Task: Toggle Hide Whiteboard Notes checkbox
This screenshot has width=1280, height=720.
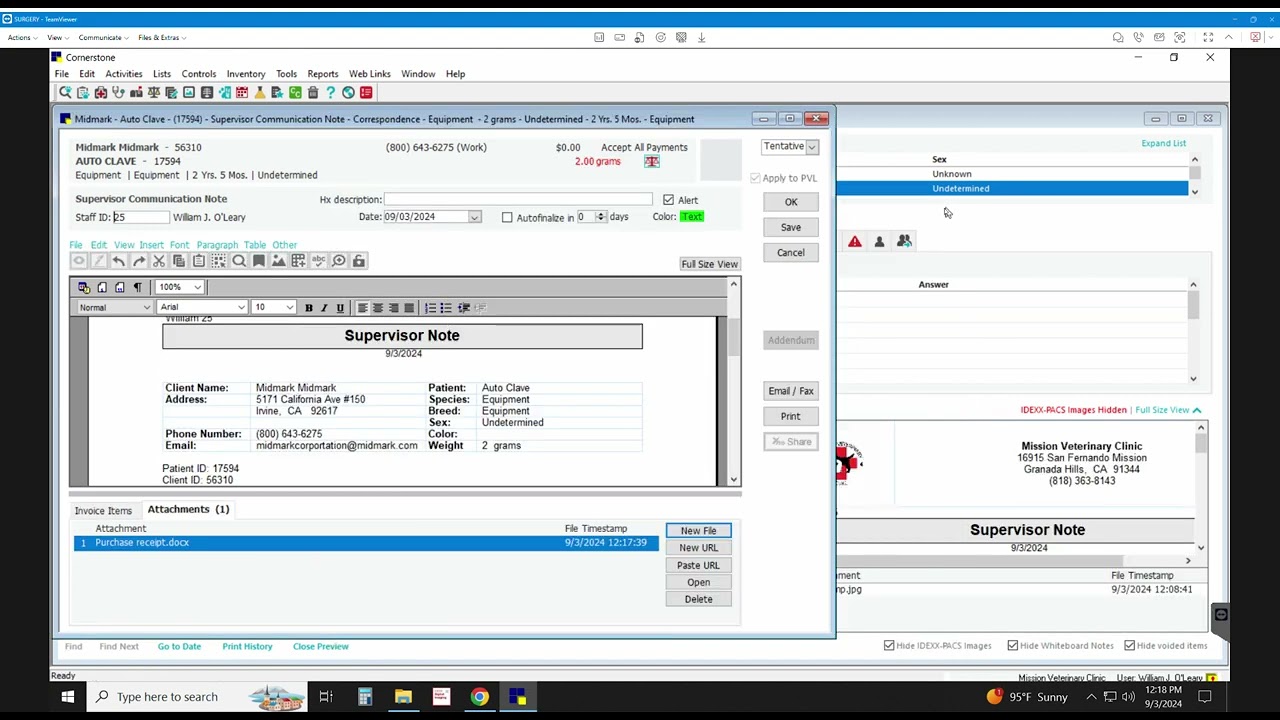Action: [1013, 646]
